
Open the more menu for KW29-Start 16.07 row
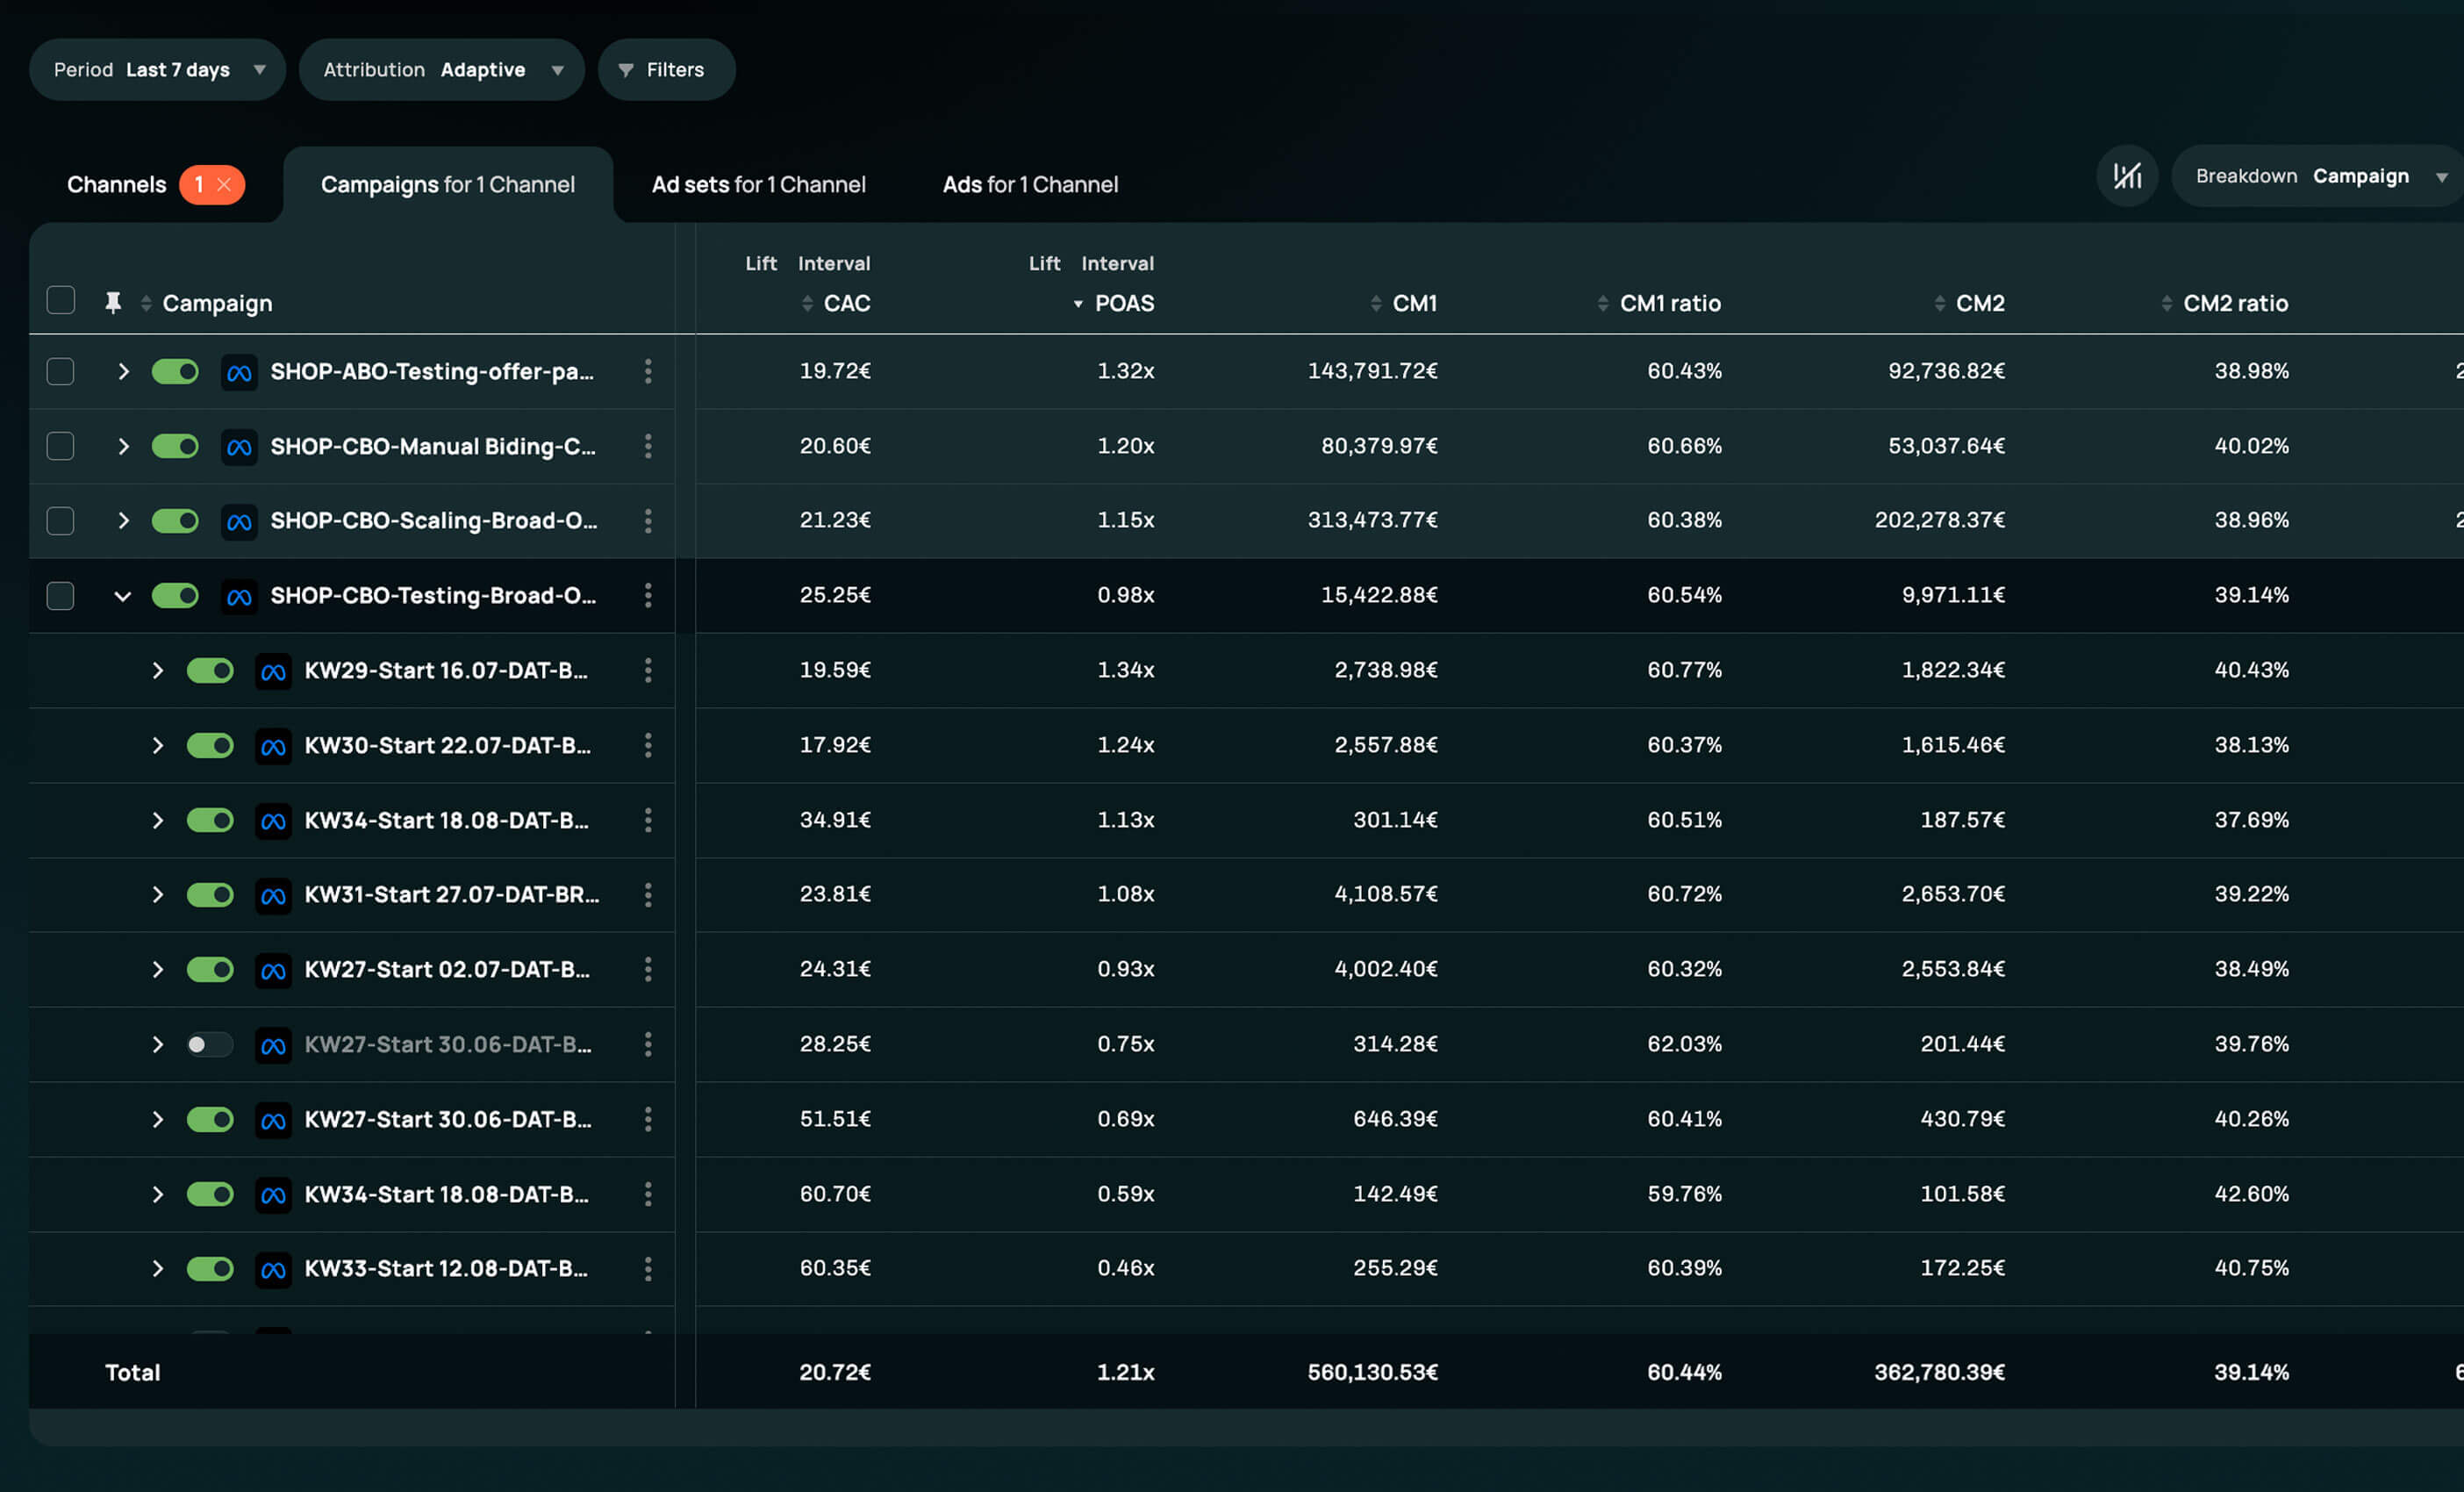(648, 670)
